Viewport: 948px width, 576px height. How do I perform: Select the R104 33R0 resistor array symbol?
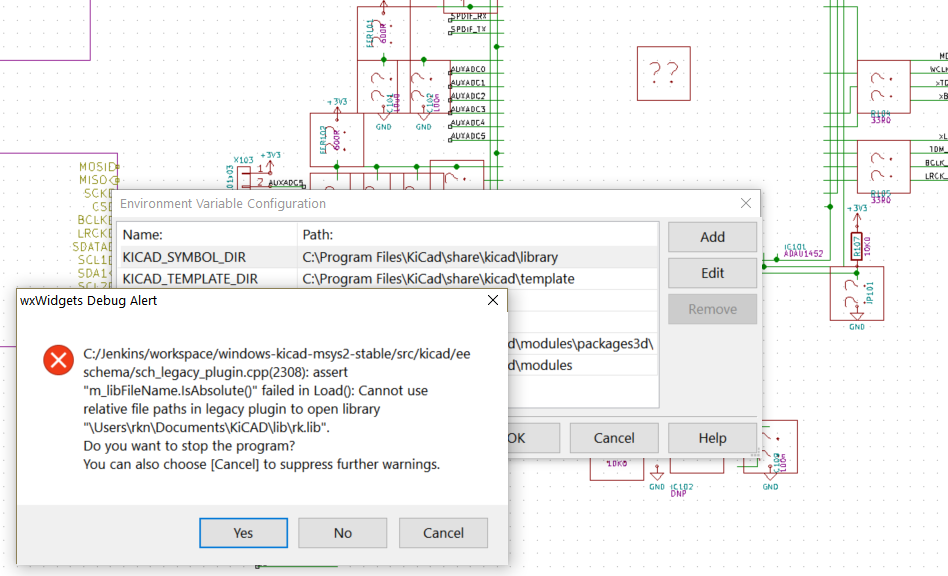coord(883,86)
